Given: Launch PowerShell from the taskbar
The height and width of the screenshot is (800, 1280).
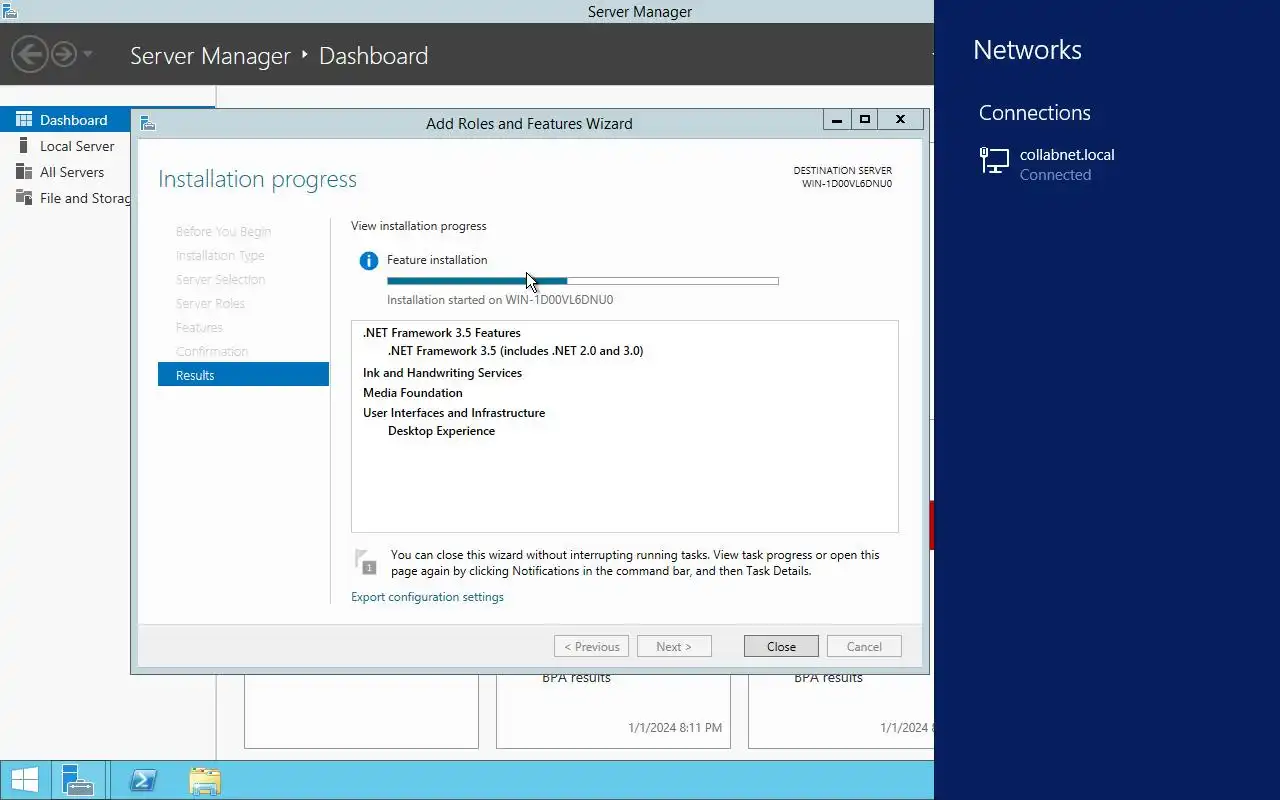Looking at the screenshot, I should click(x=143, y=780).
